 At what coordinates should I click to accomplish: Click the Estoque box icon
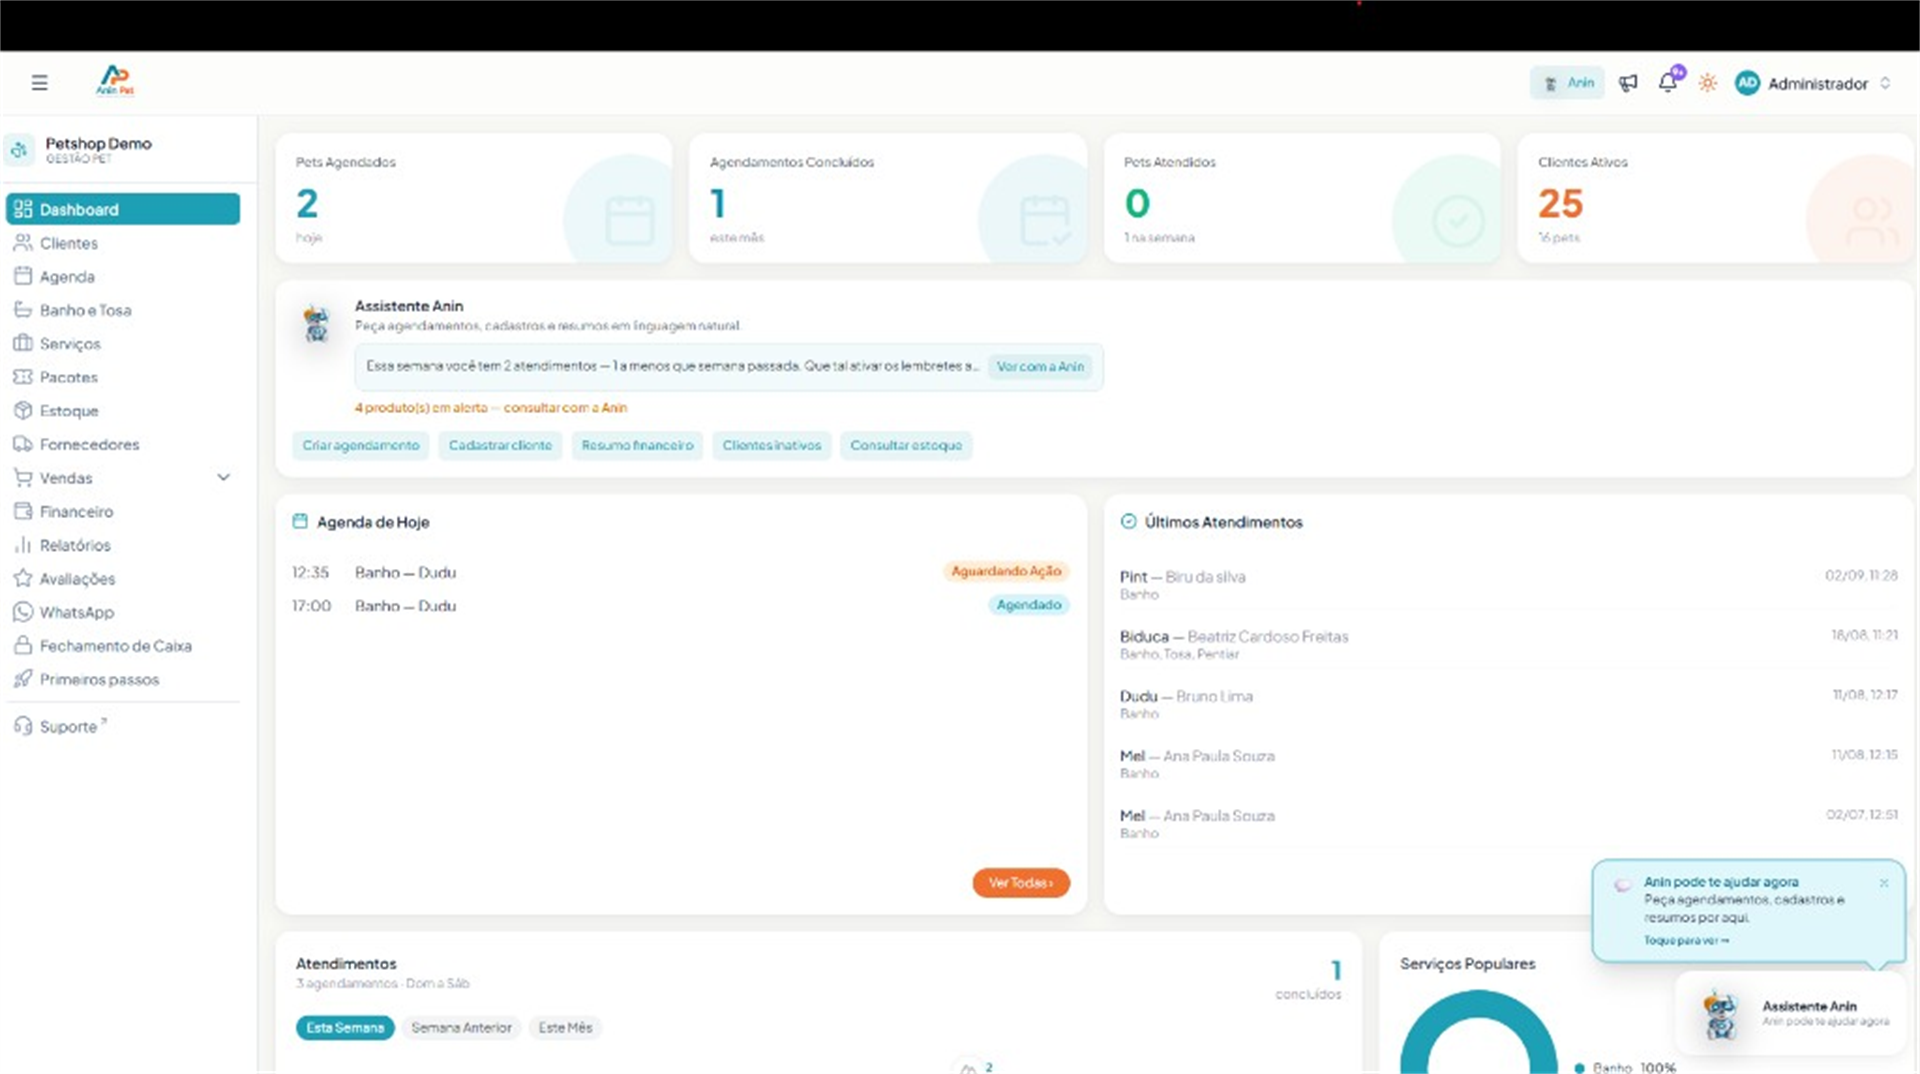[x=23, y=410]
